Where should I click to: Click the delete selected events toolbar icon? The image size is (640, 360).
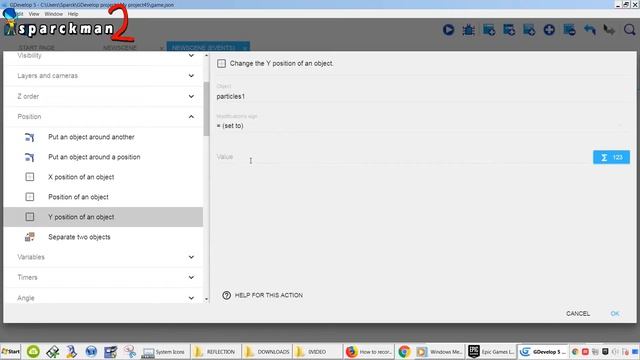(x=569, y=30)
